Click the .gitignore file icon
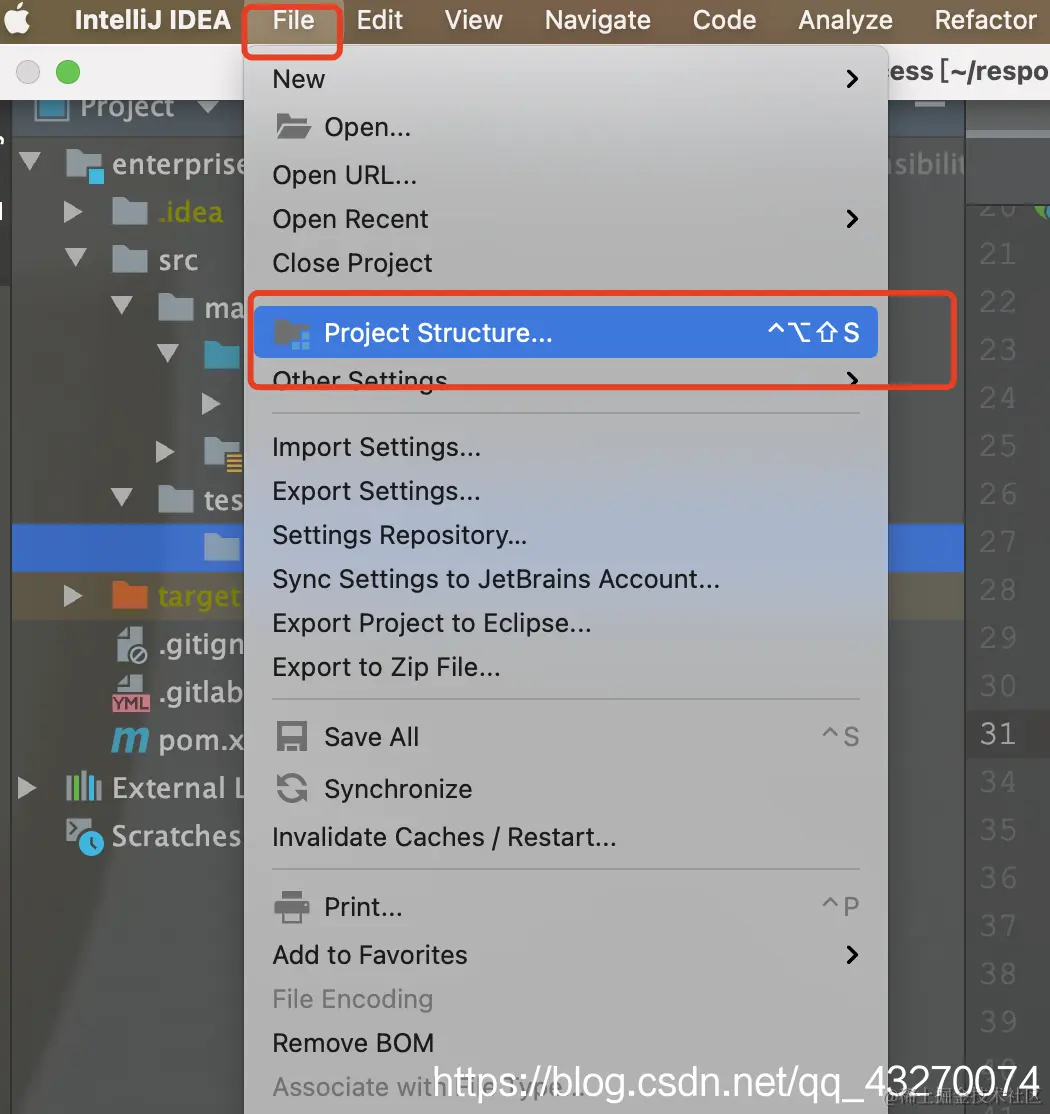 point(131,644)
